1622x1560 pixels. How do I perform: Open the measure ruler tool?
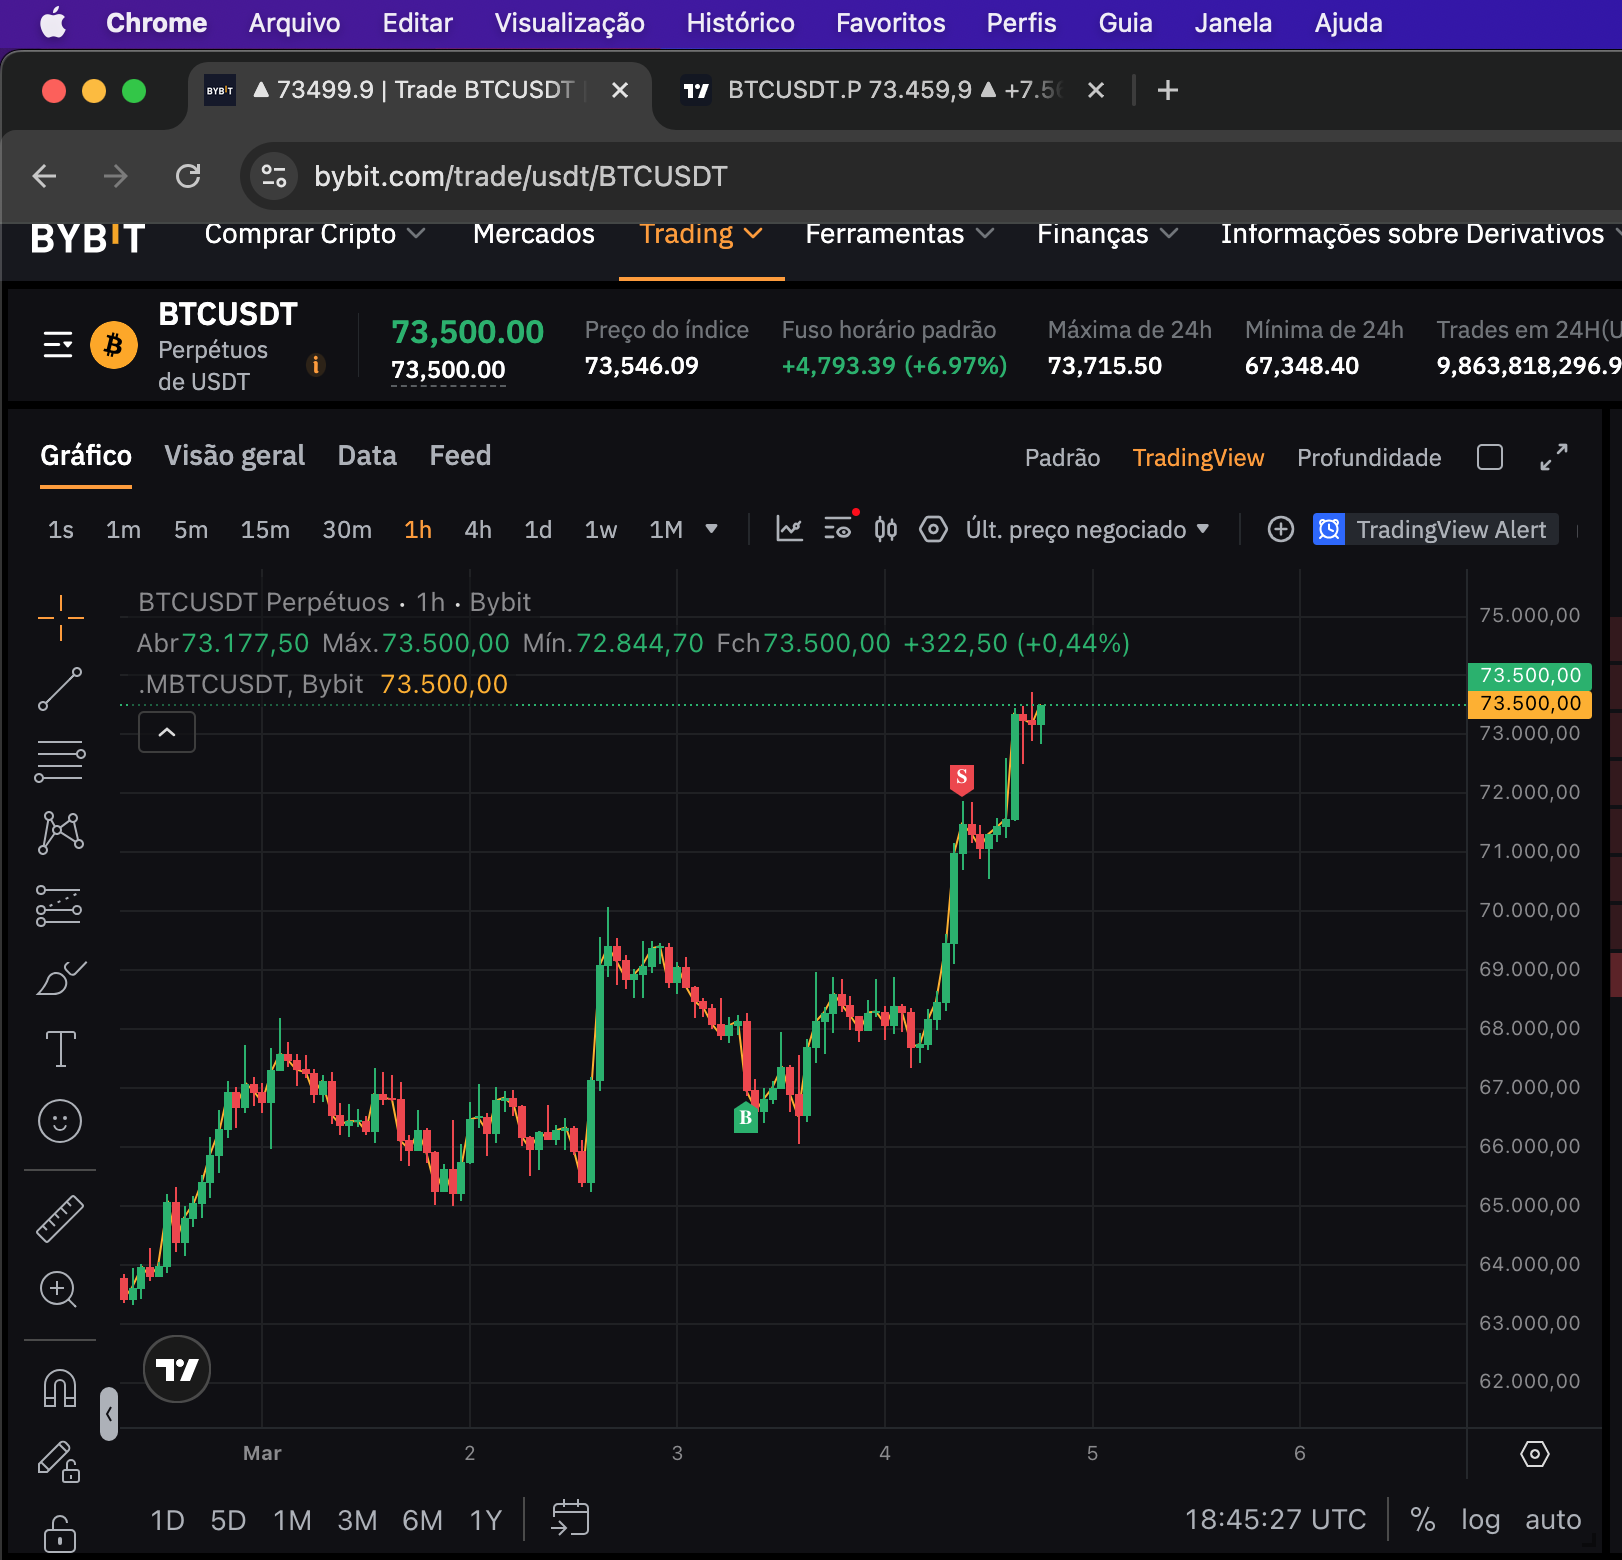point(60,1219)
